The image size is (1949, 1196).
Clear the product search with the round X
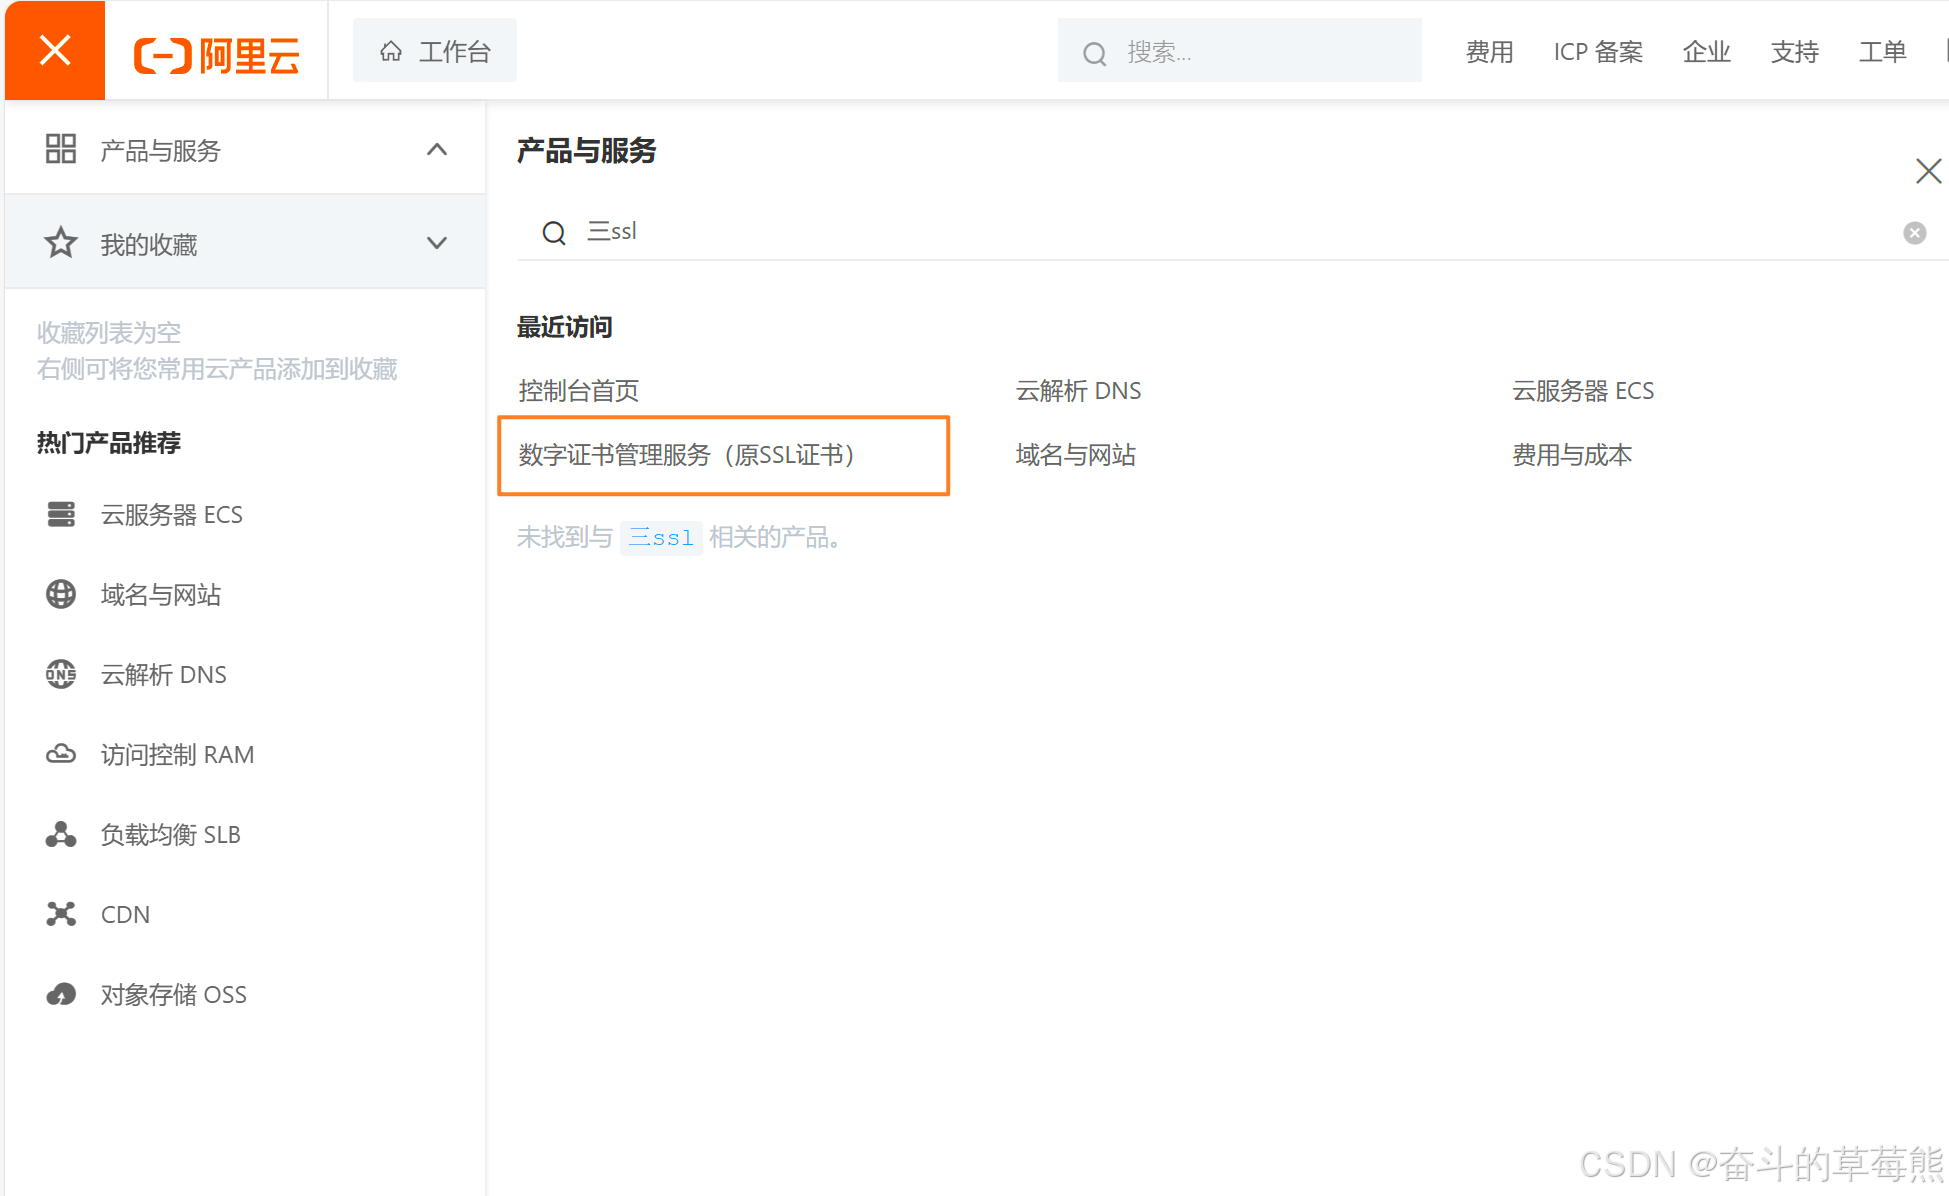point(1914,233)
